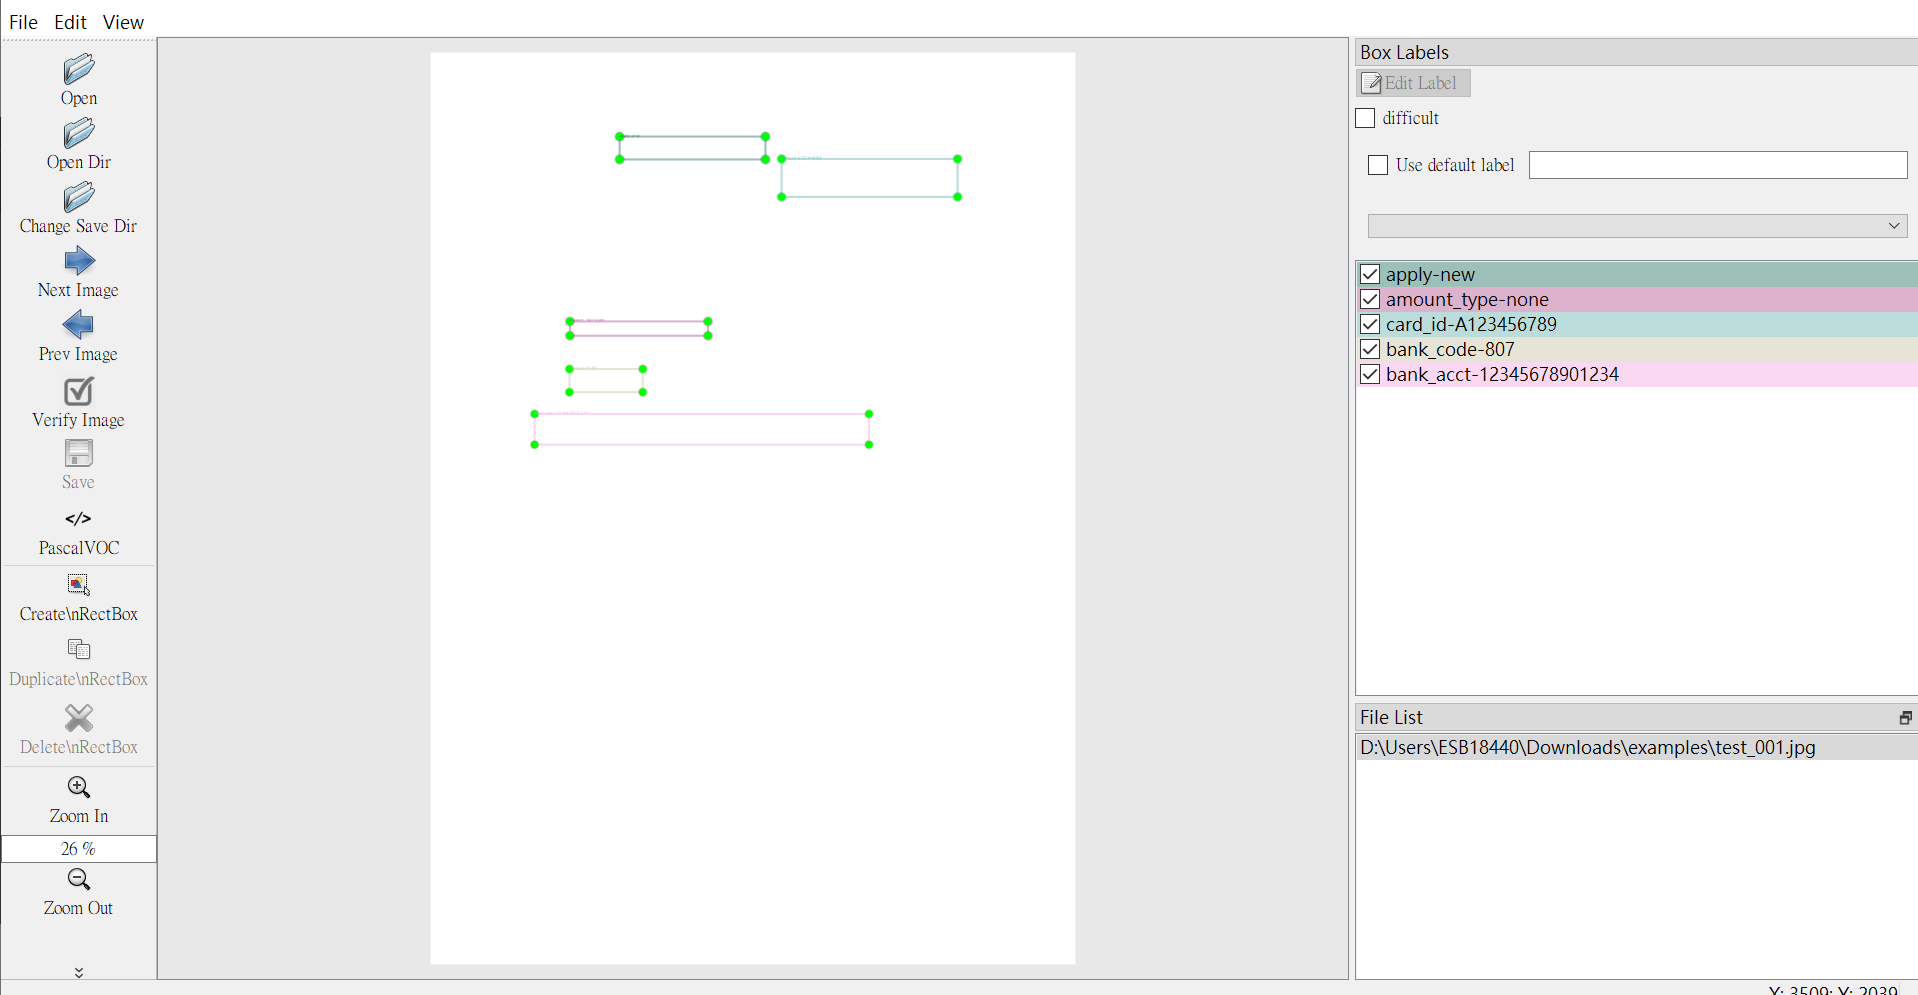1918x995 pixels.
Task: Go to Prev Image arrow
Action: (79, 325)
